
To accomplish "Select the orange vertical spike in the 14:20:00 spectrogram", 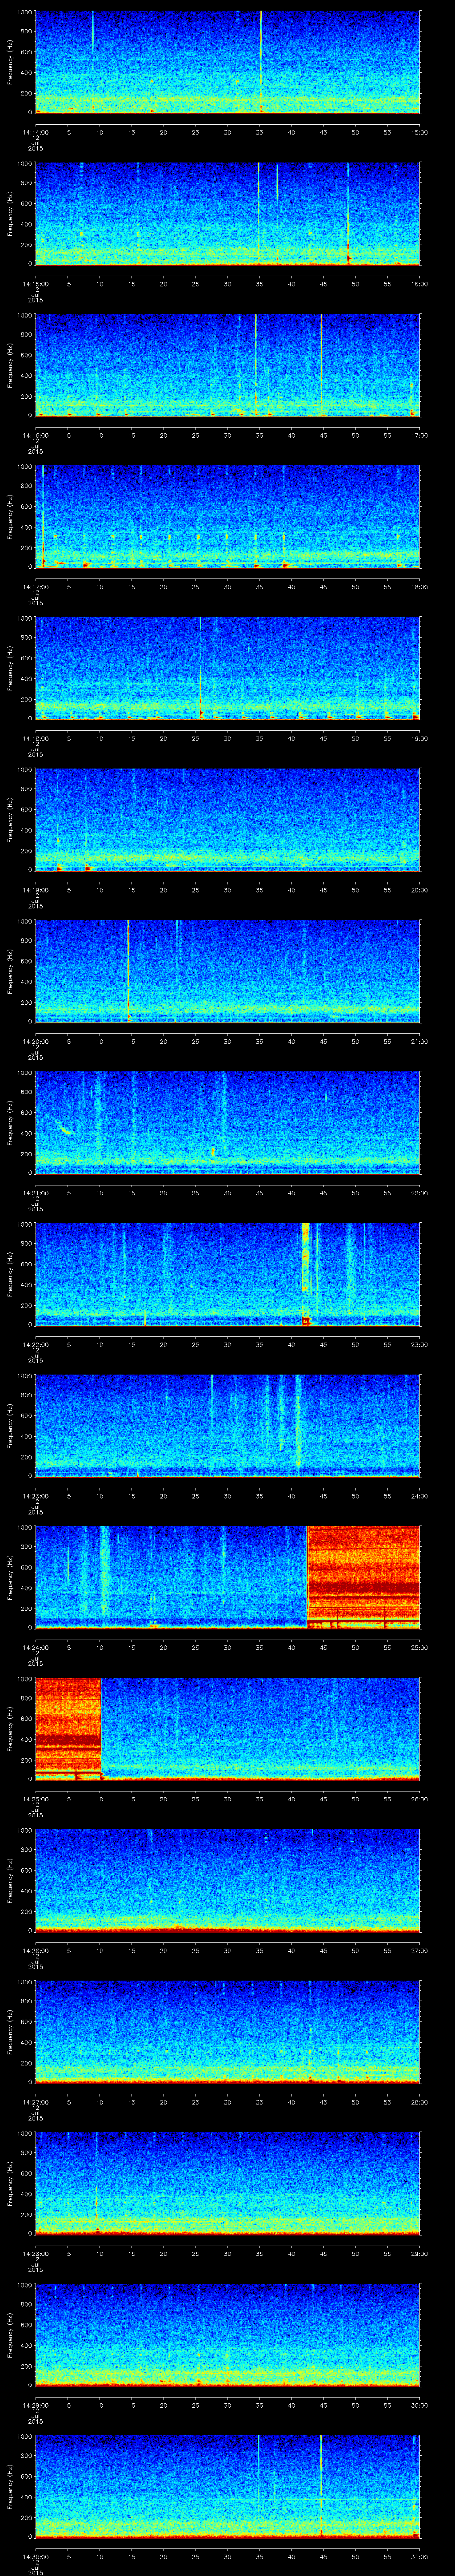I will coord(129,970).
